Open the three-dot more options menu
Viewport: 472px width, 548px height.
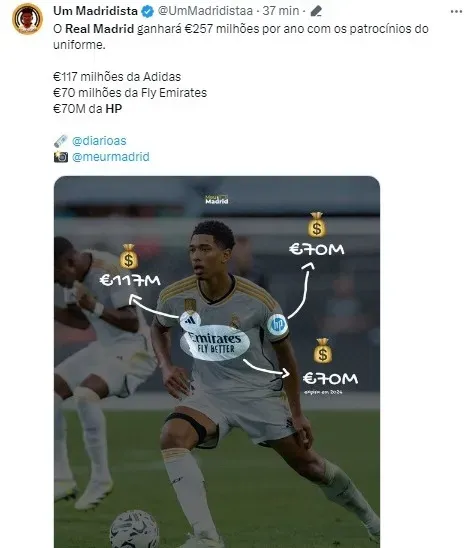tap(456, 12)
